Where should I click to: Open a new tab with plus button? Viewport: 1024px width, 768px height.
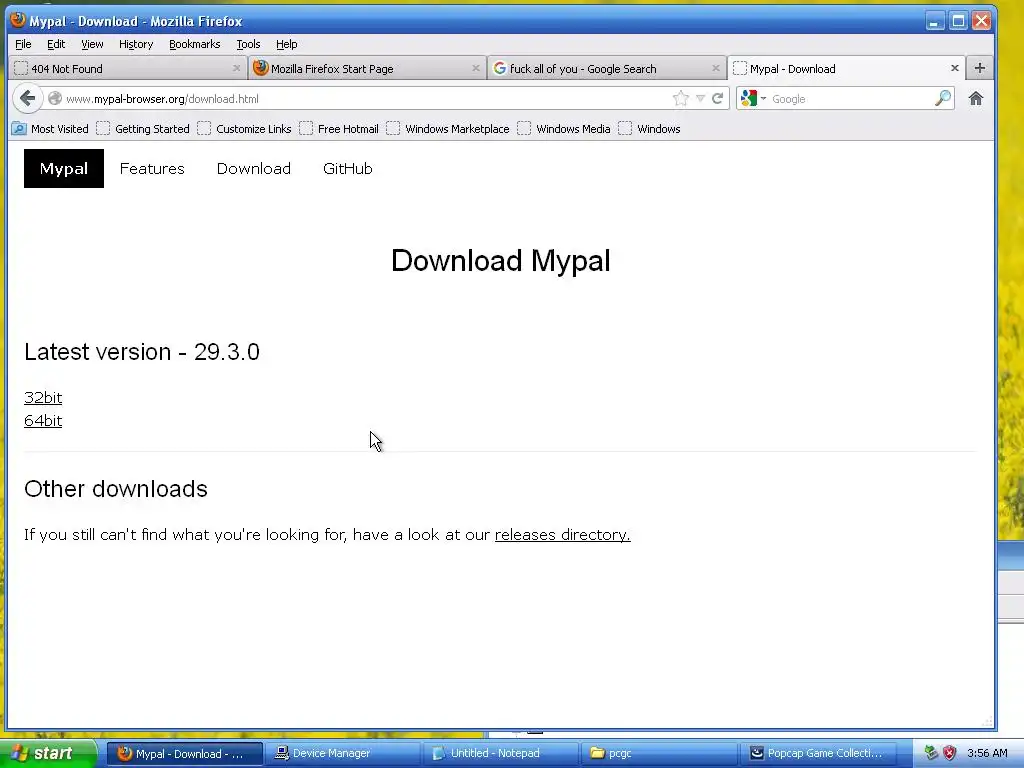point(980,68)
